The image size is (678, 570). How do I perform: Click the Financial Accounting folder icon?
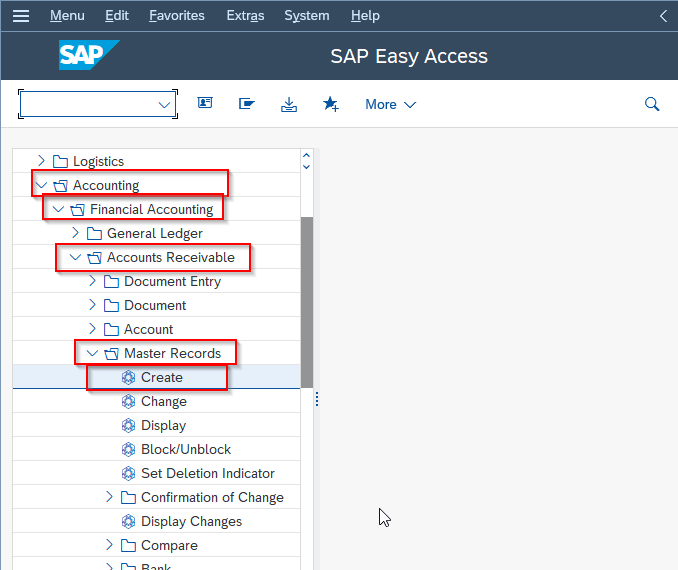tap(77, 210)
